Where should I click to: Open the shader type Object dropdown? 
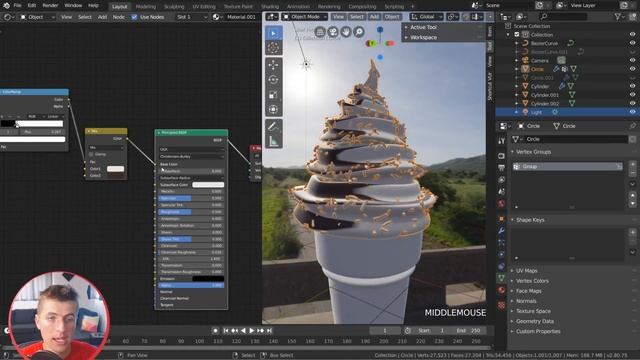coord(38,17)
